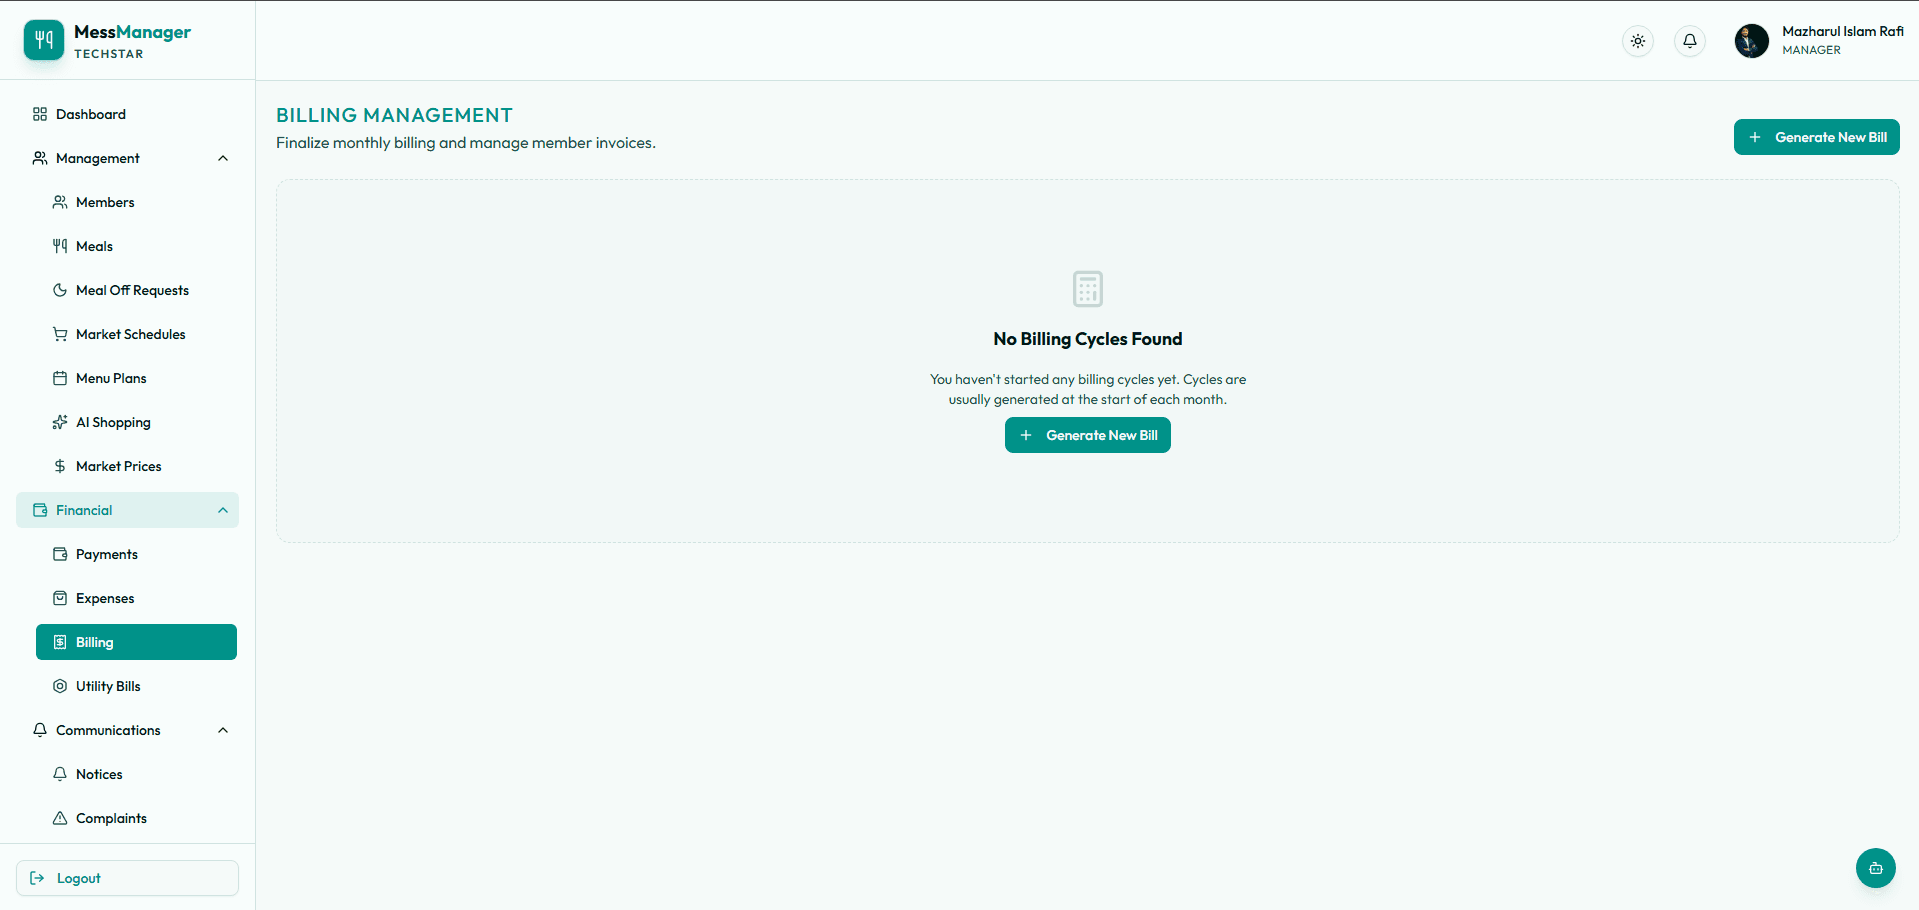Collapse the Communications section chevron

pyautogui.click(x=223, y=730)
